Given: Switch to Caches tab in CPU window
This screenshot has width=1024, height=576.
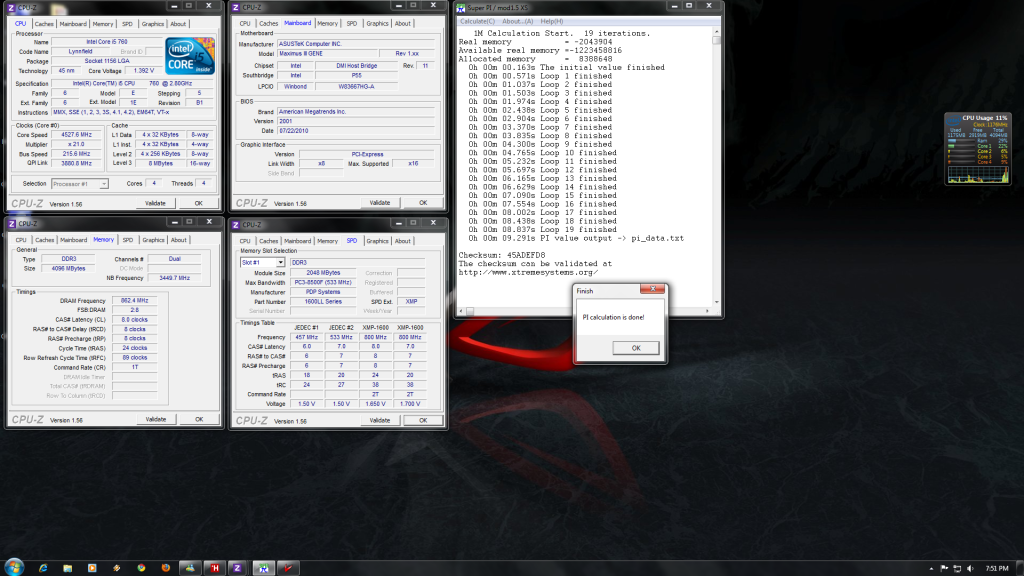Looking at the screenshot, I should pyautogui.click(x=45, y=23).
